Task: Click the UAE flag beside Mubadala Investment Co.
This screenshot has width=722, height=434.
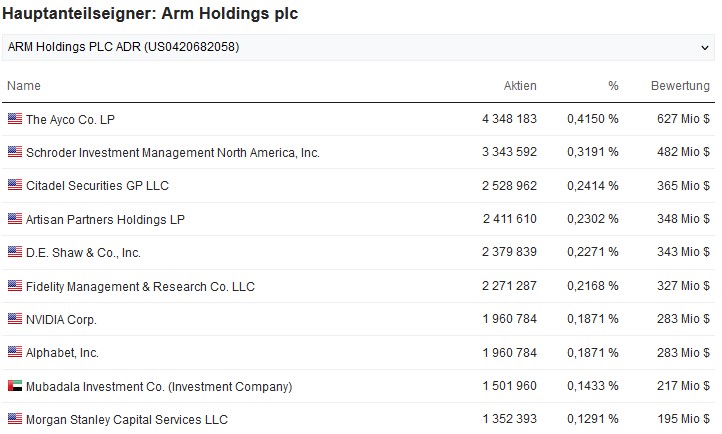Action: (14, 386)
